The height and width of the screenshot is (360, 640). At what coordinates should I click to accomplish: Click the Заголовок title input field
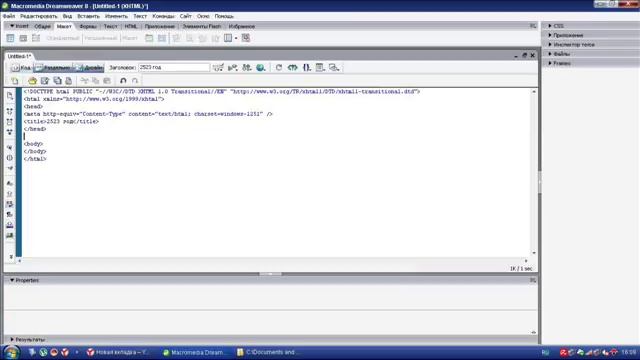click(174, 67)
